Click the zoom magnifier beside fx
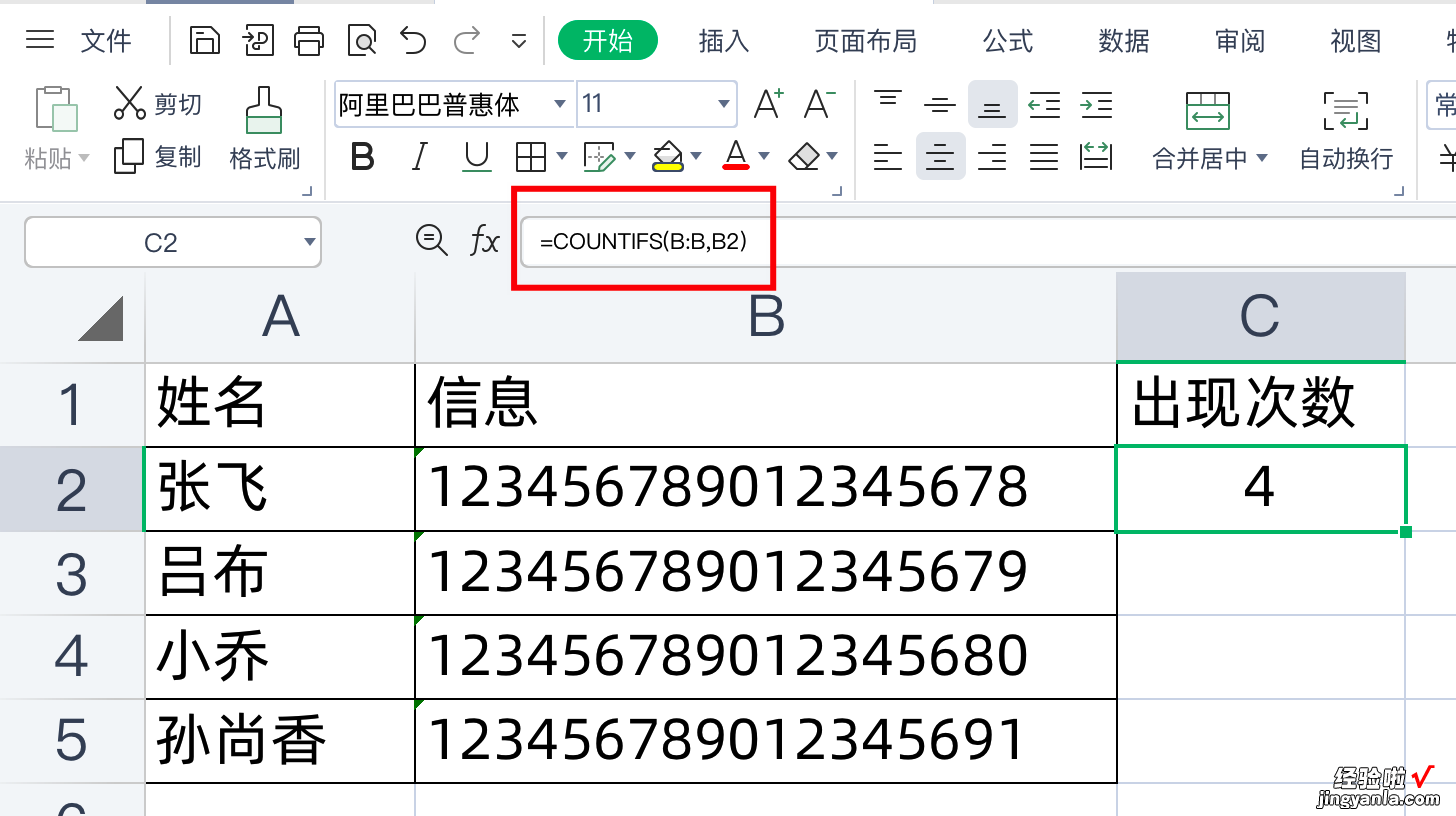This screenshot has width=1456, height=816. click(x=432, y=240)
